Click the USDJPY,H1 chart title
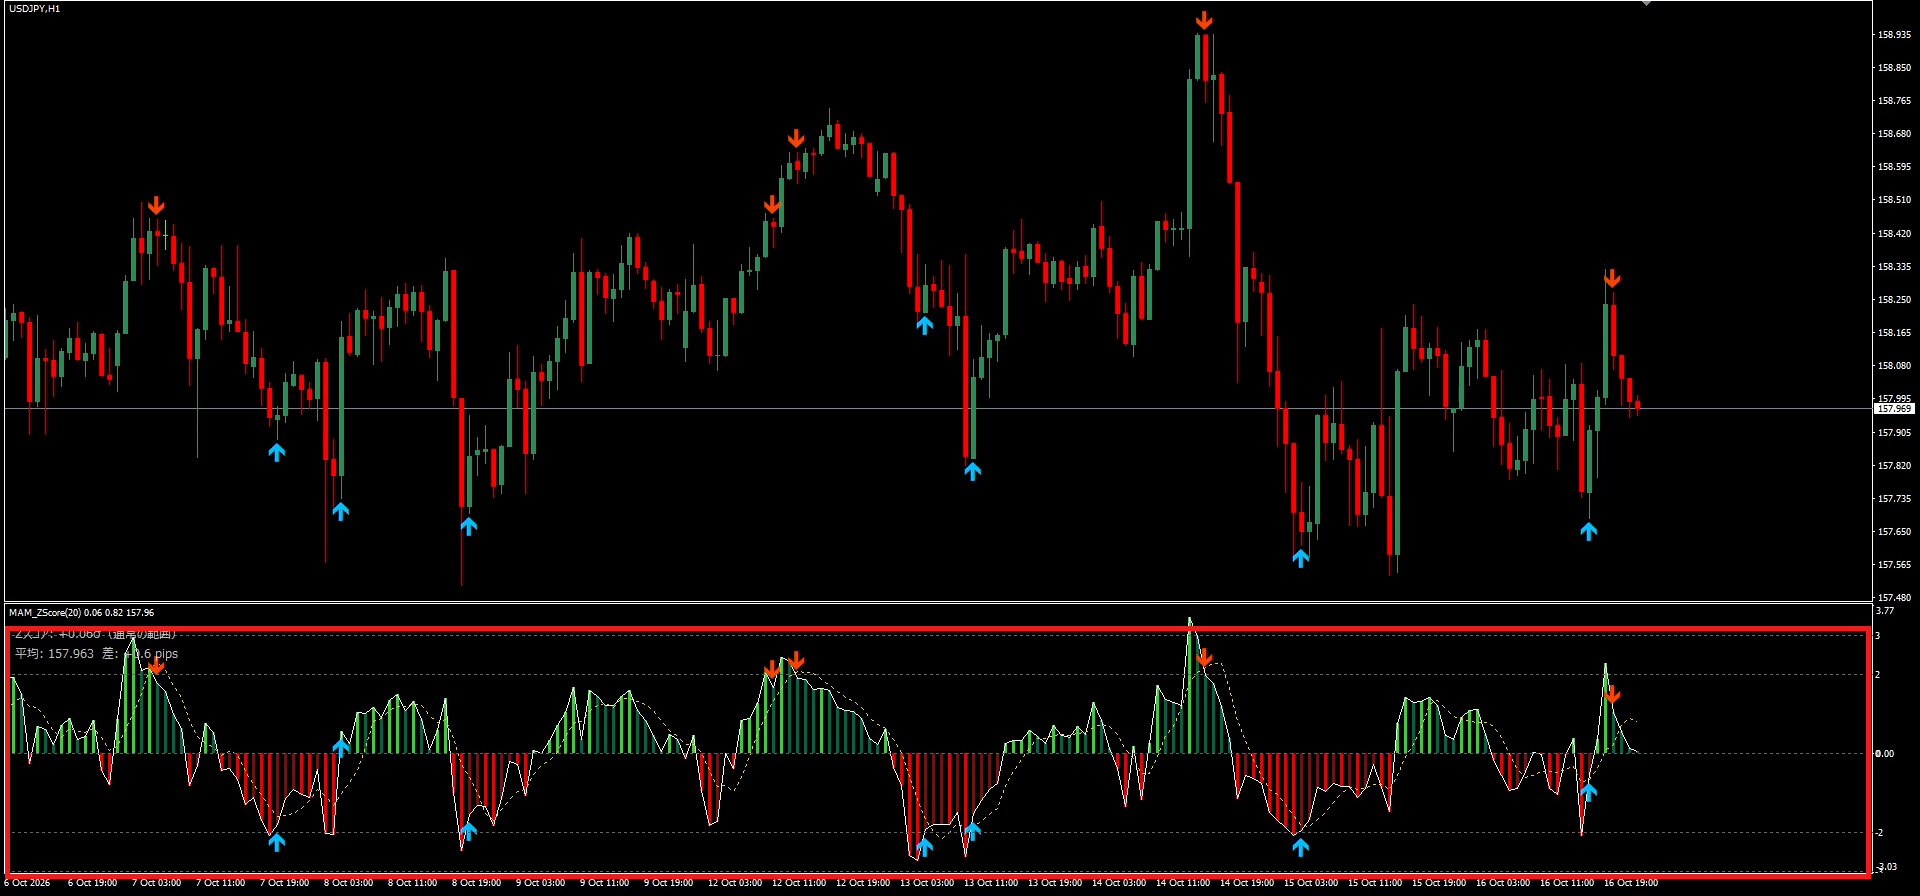1920x896 pixels. coord(35,9)
